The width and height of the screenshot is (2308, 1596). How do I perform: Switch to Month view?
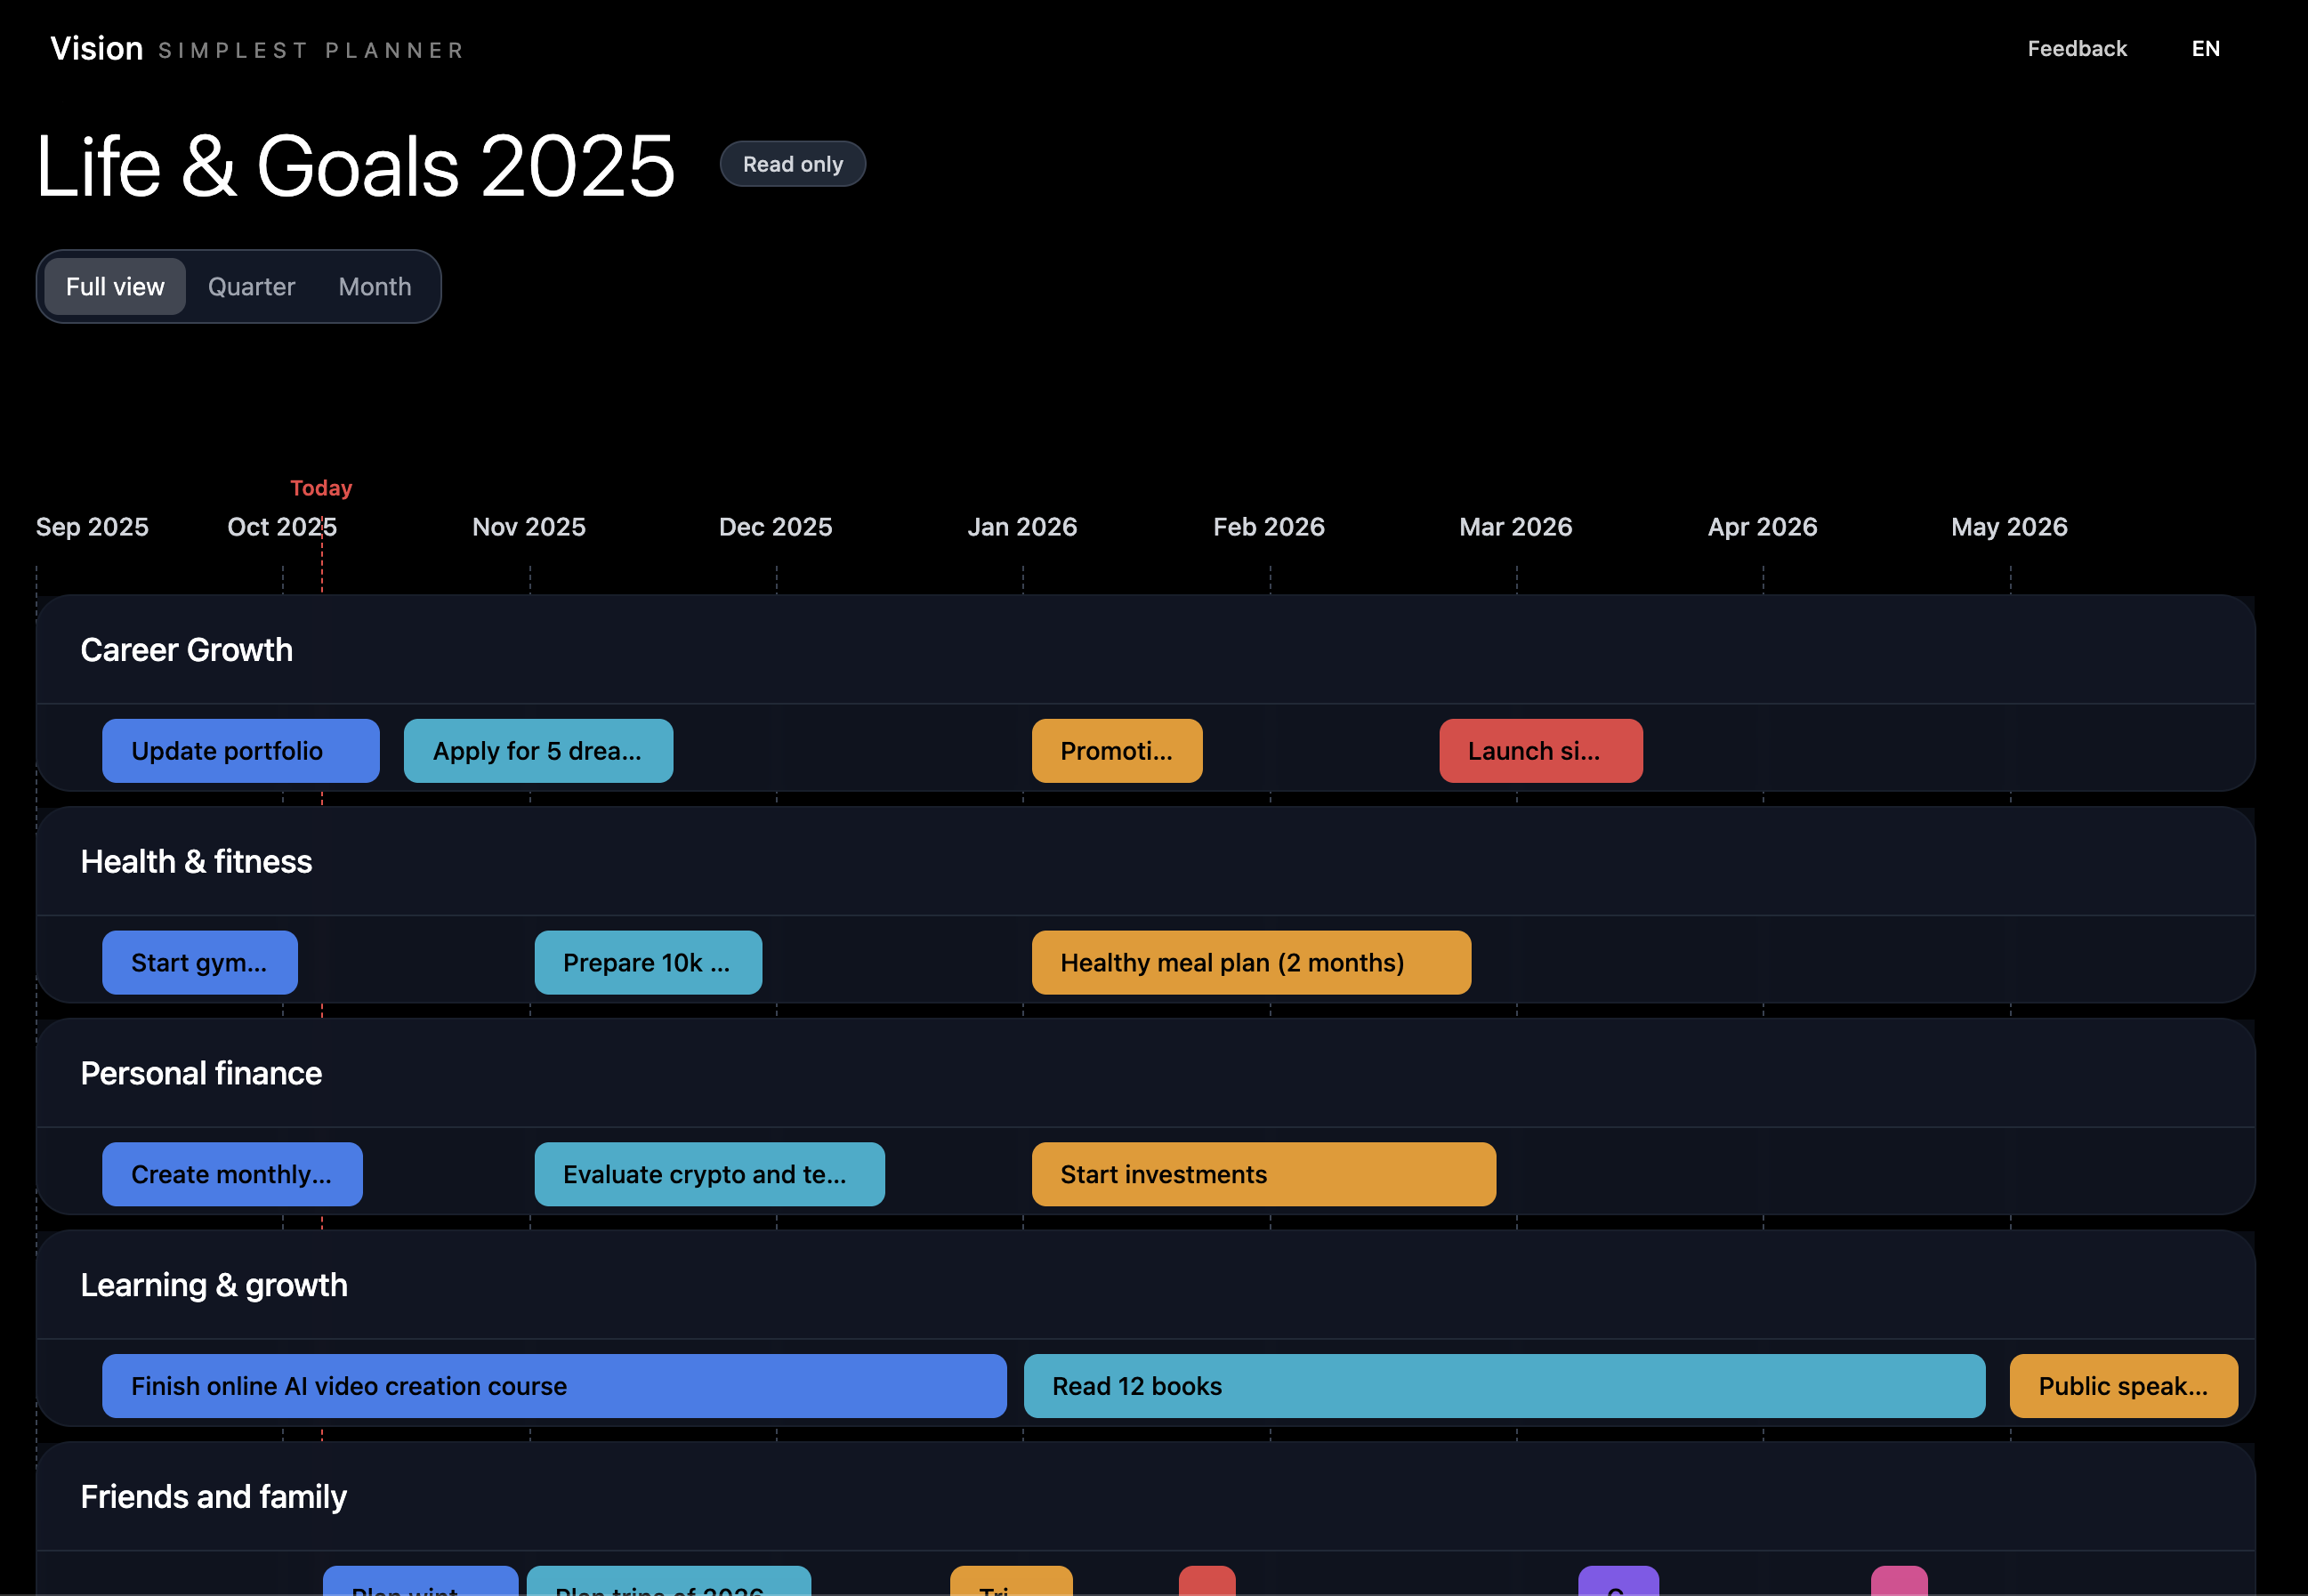point(374,287)
